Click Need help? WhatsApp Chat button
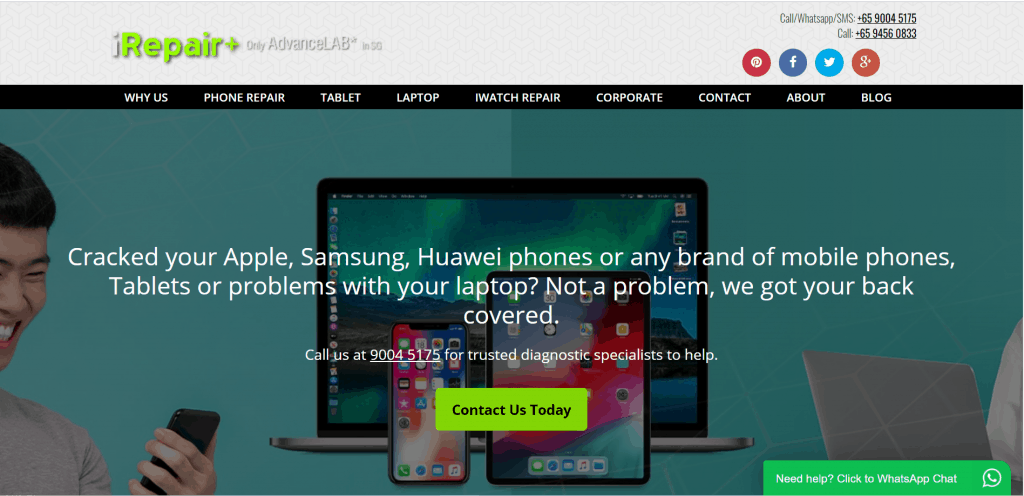This screenshot has height=496, width=1024. [888, 478]
